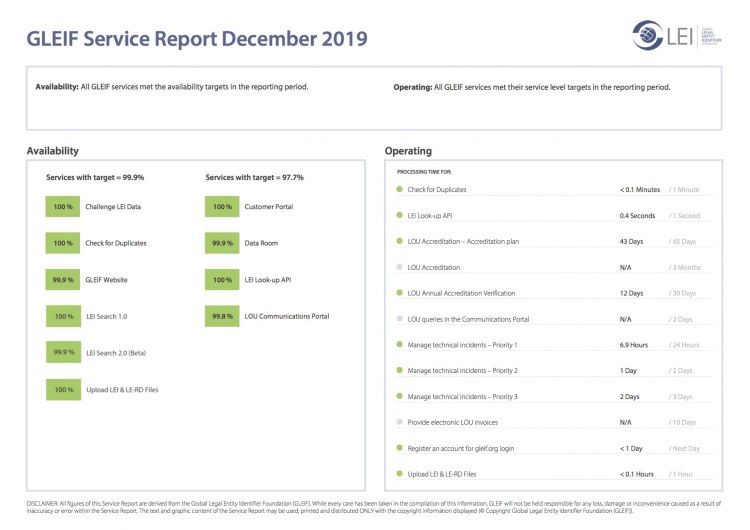Click green dot beside Check for Duplicates processing time
This screenshot has height=530, width=750.
coord(399,189)
